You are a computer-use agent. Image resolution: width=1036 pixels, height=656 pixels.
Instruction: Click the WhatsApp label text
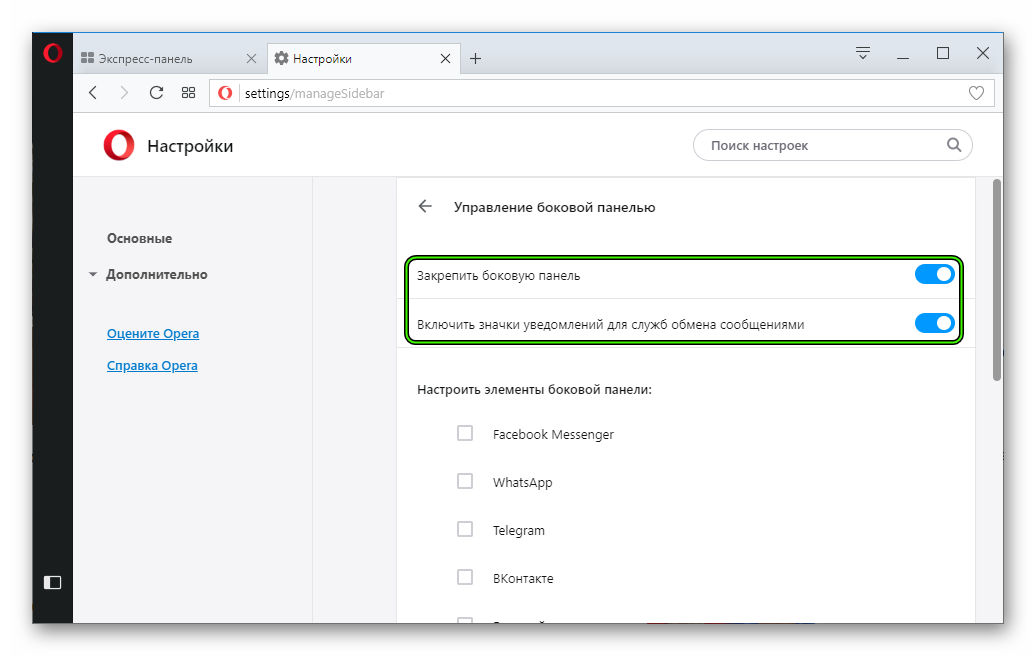point(523,482)
